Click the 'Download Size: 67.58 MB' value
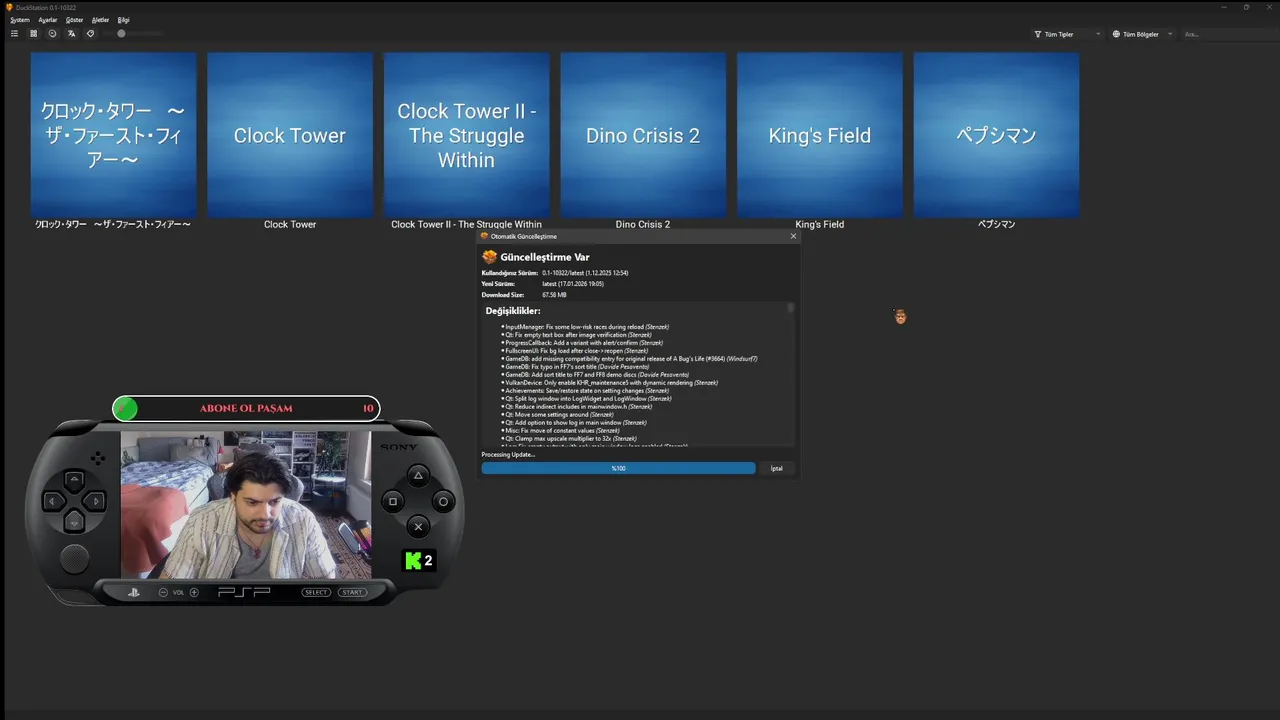The image size is (1280, 720). pos(554,295)
